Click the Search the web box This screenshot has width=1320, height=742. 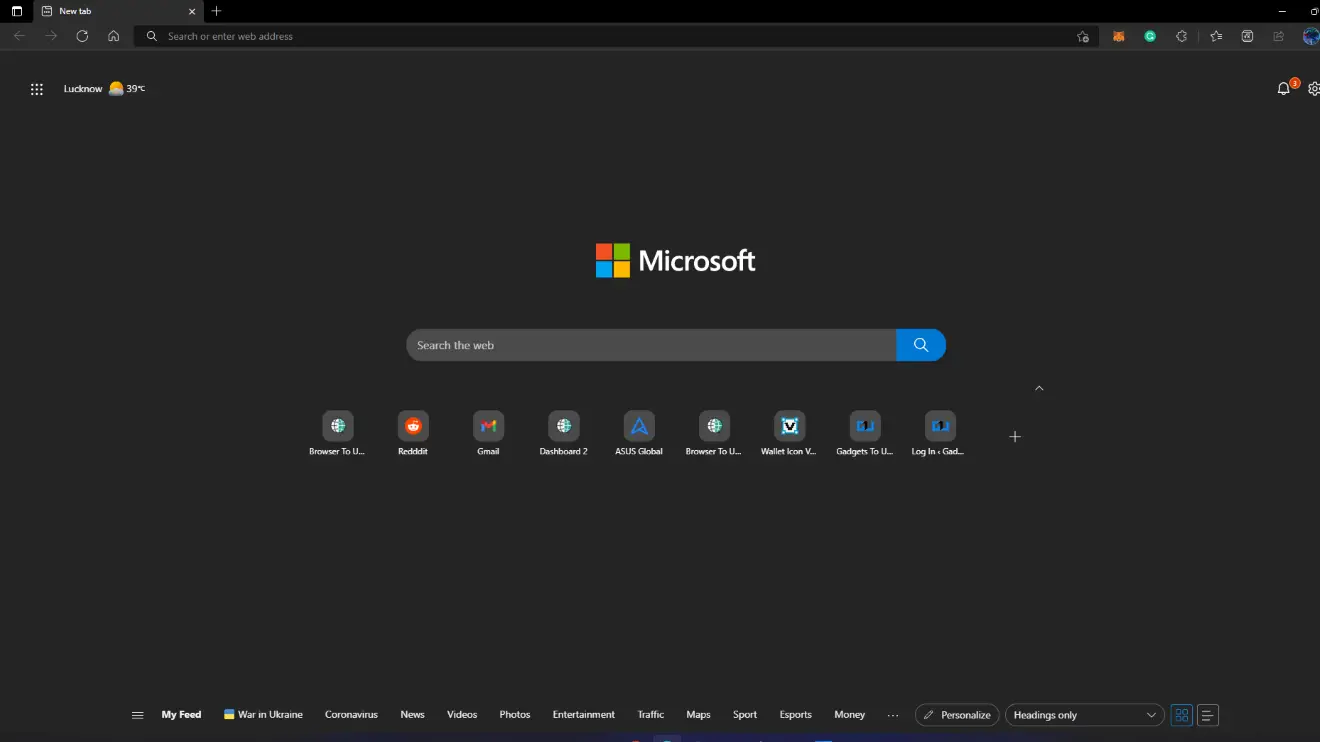click(651, 345)
